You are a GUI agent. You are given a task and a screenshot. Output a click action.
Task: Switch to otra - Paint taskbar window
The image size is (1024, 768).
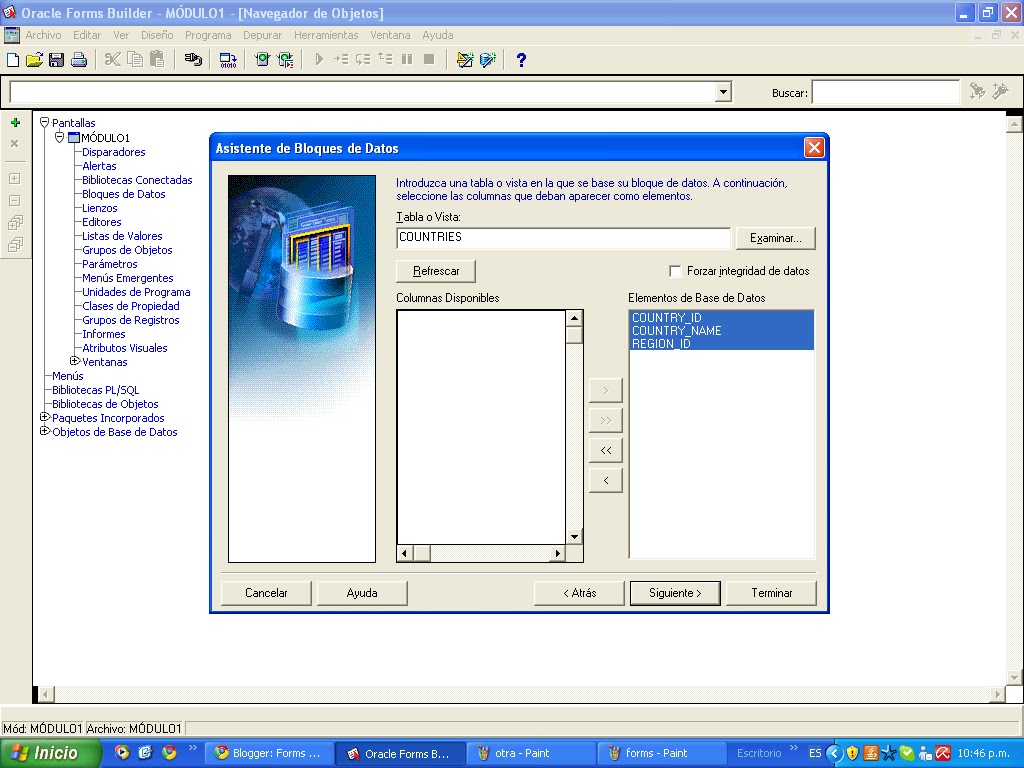(531, 754)
